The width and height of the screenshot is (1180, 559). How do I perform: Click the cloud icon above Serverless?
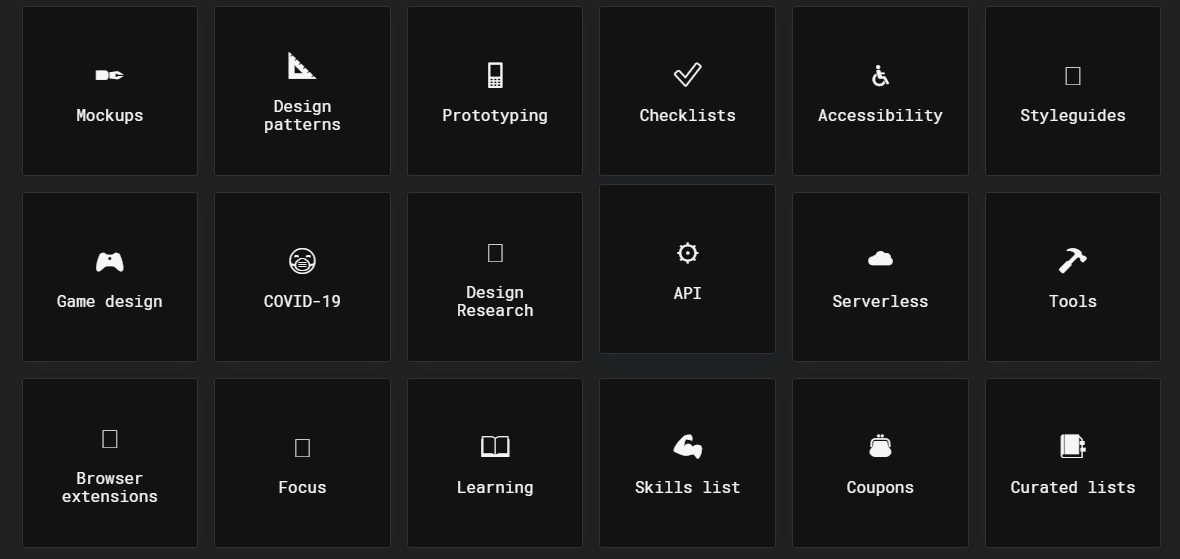tap(880, 259)
